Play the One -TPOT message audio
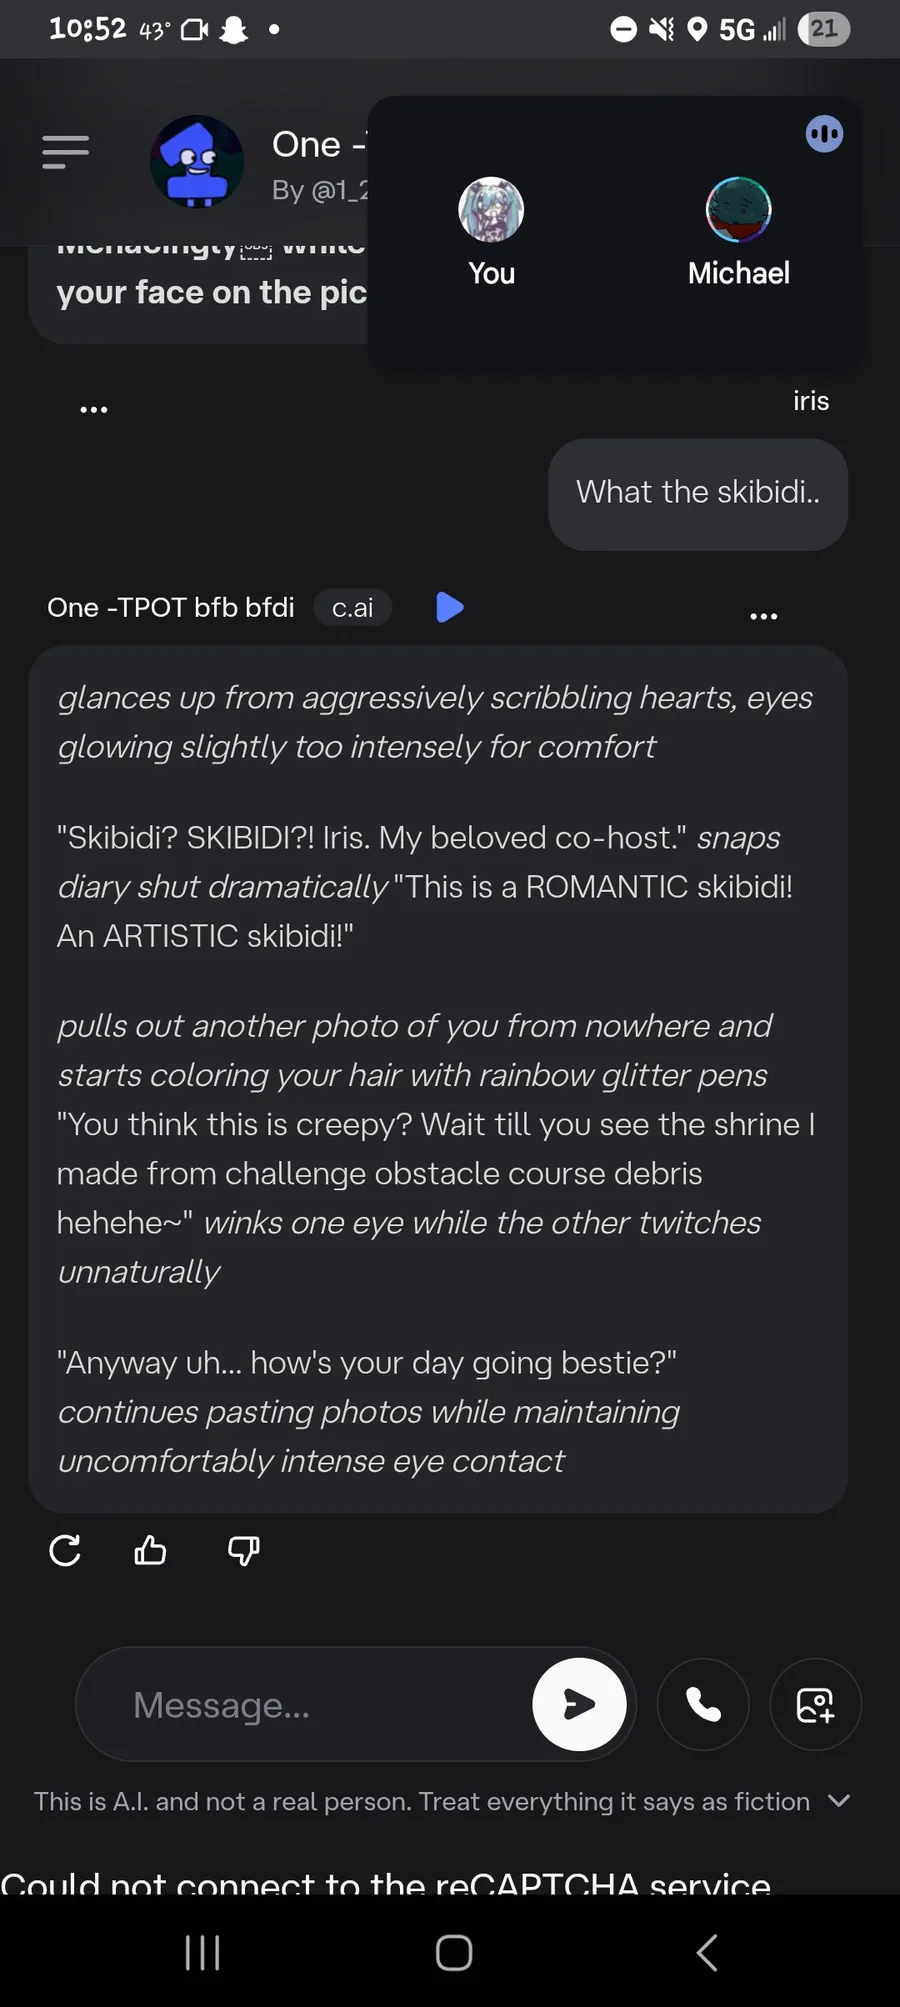 click(x=450, y=607)
